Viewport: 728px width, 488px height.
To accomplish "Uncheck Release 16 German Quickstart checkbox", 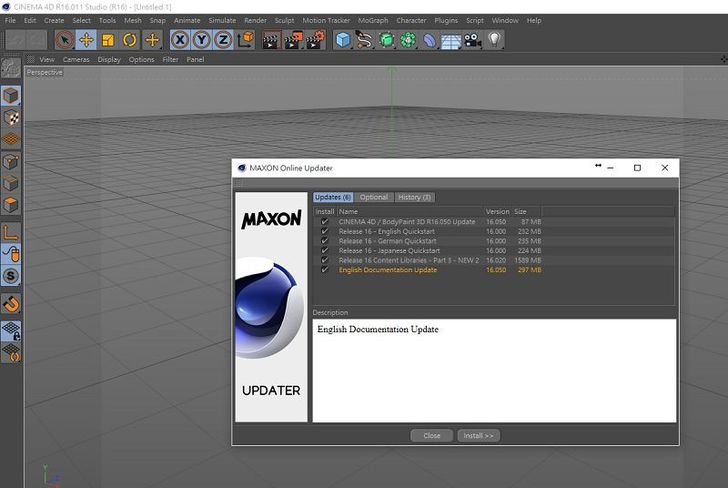I will 324,241.
